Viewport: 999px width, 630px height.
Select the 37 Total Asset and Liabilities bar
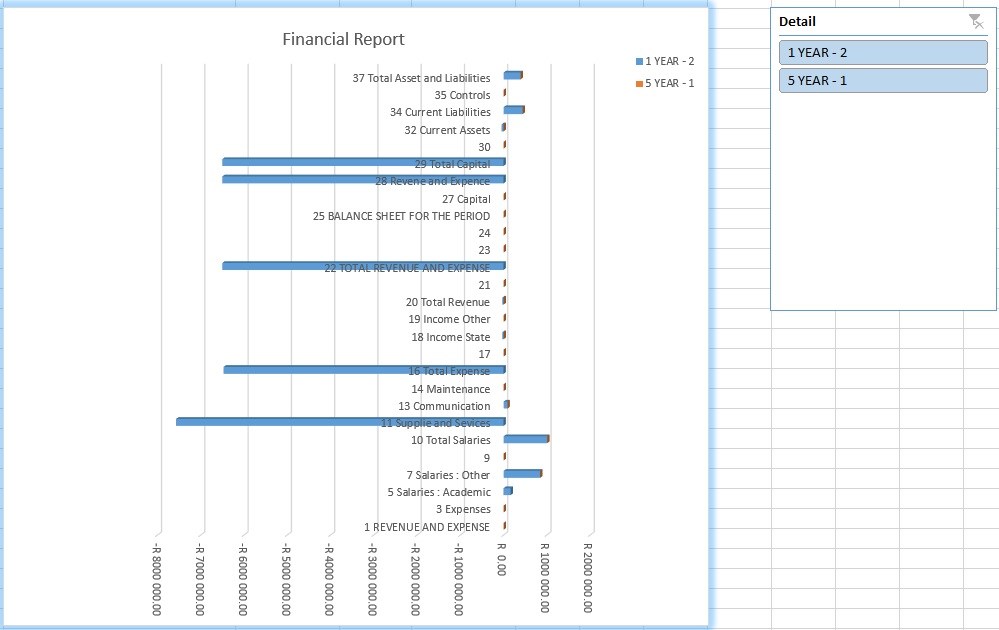coord(512,76)
